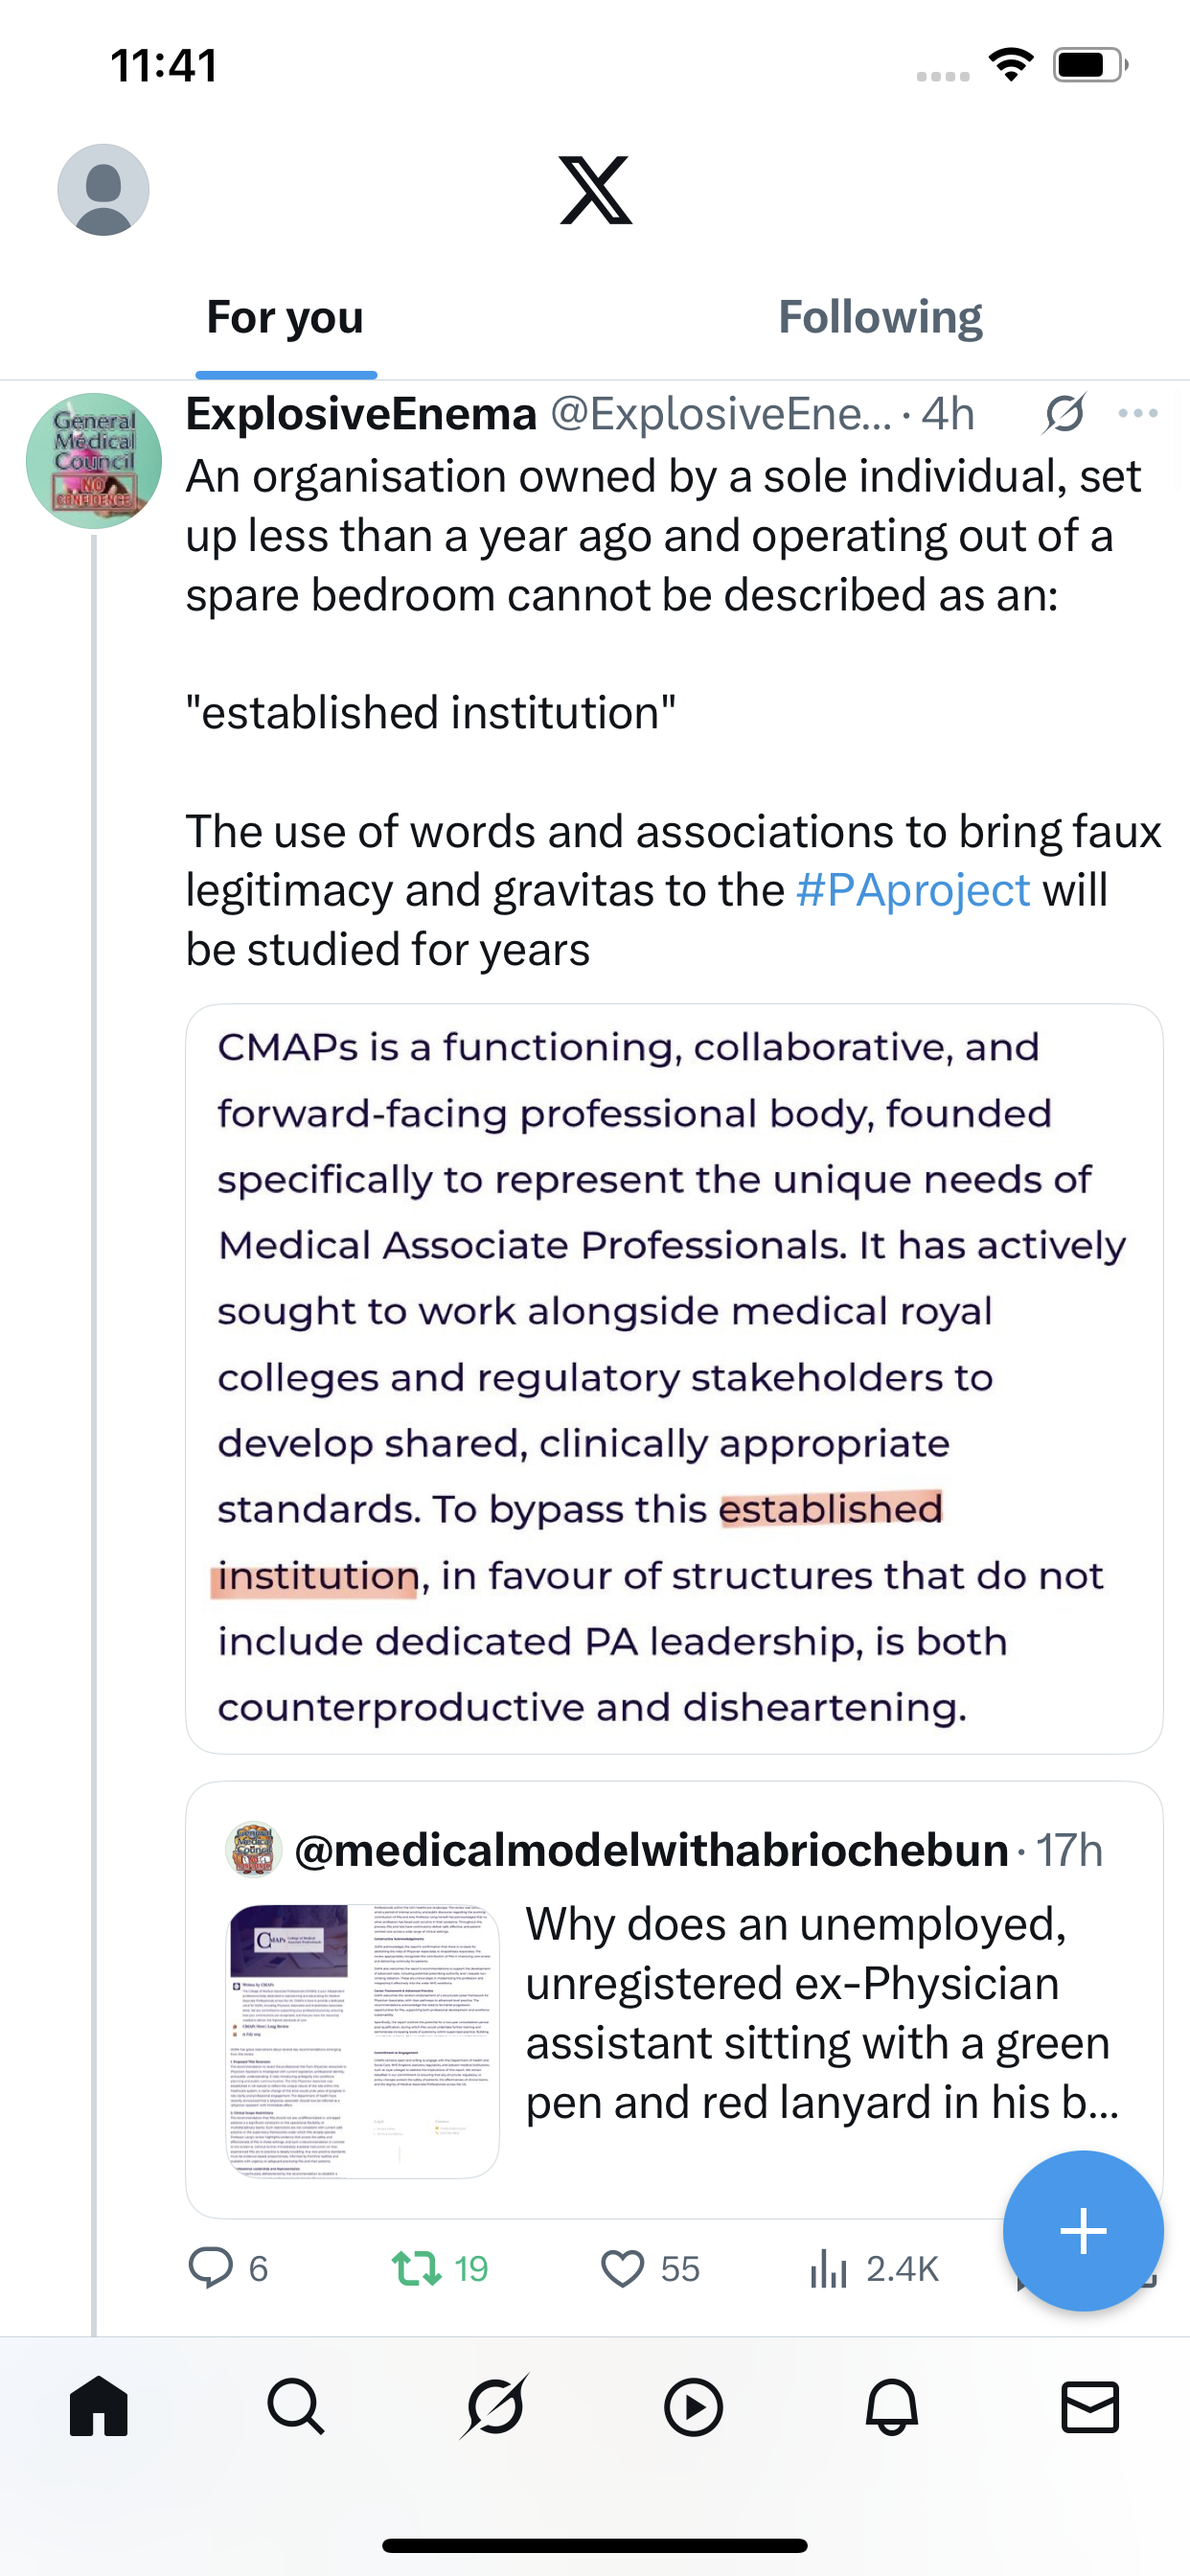Like the tweet with the heart icon

pos(622,2267)
